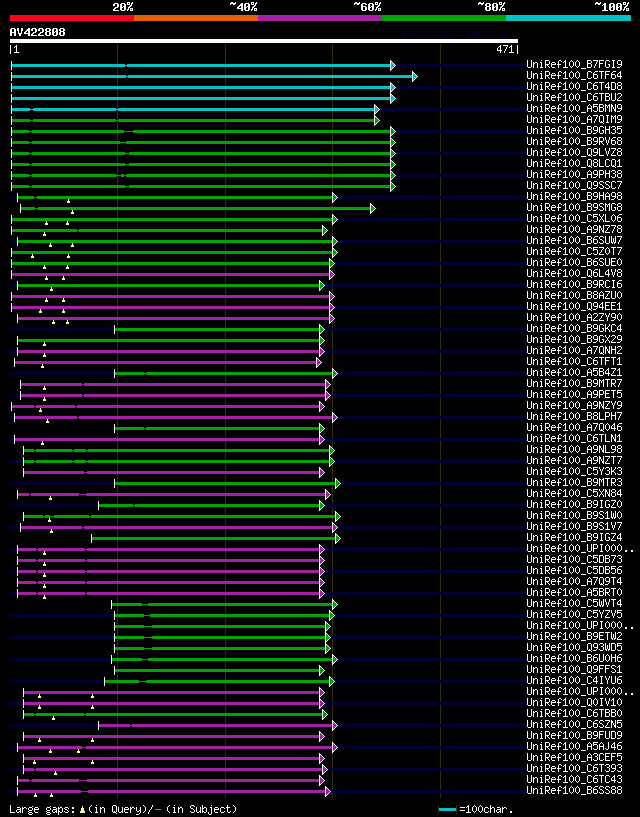Screen dimensions: 640x817
Task: Open hit UniRef100_C6TBU2
Action: click(574, 97)
